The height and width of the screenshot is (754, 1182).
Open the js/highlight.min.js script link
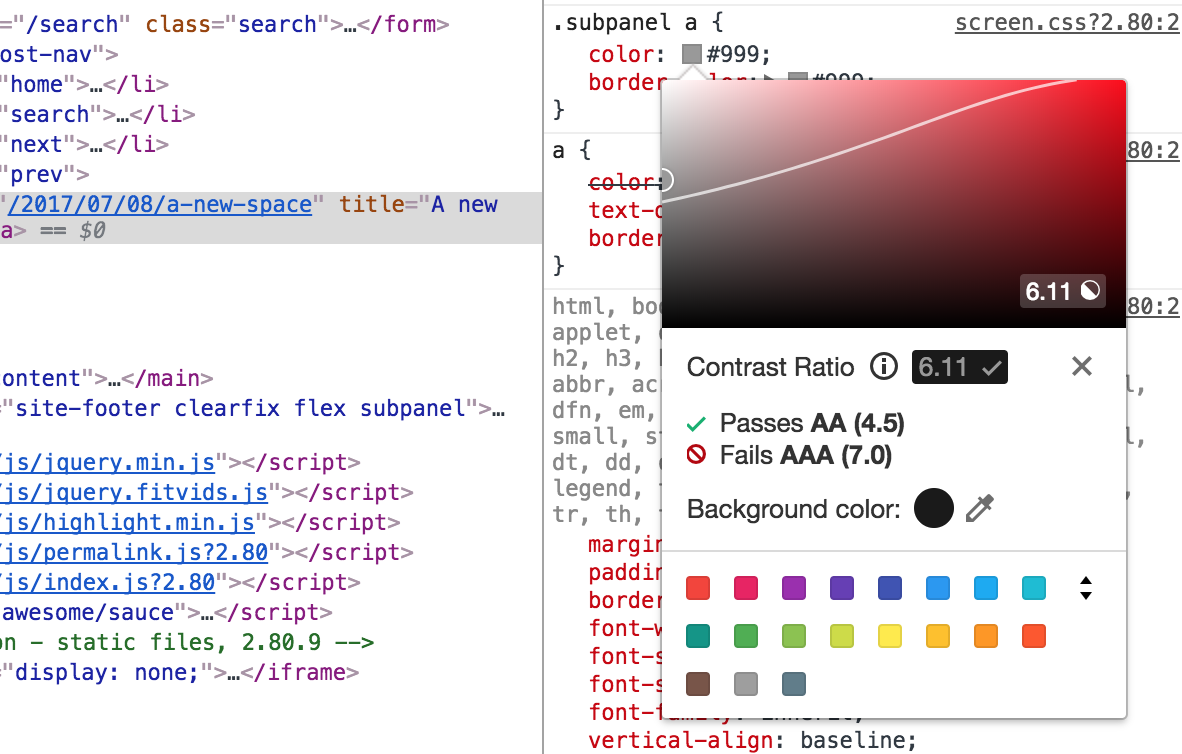(127, 523)
